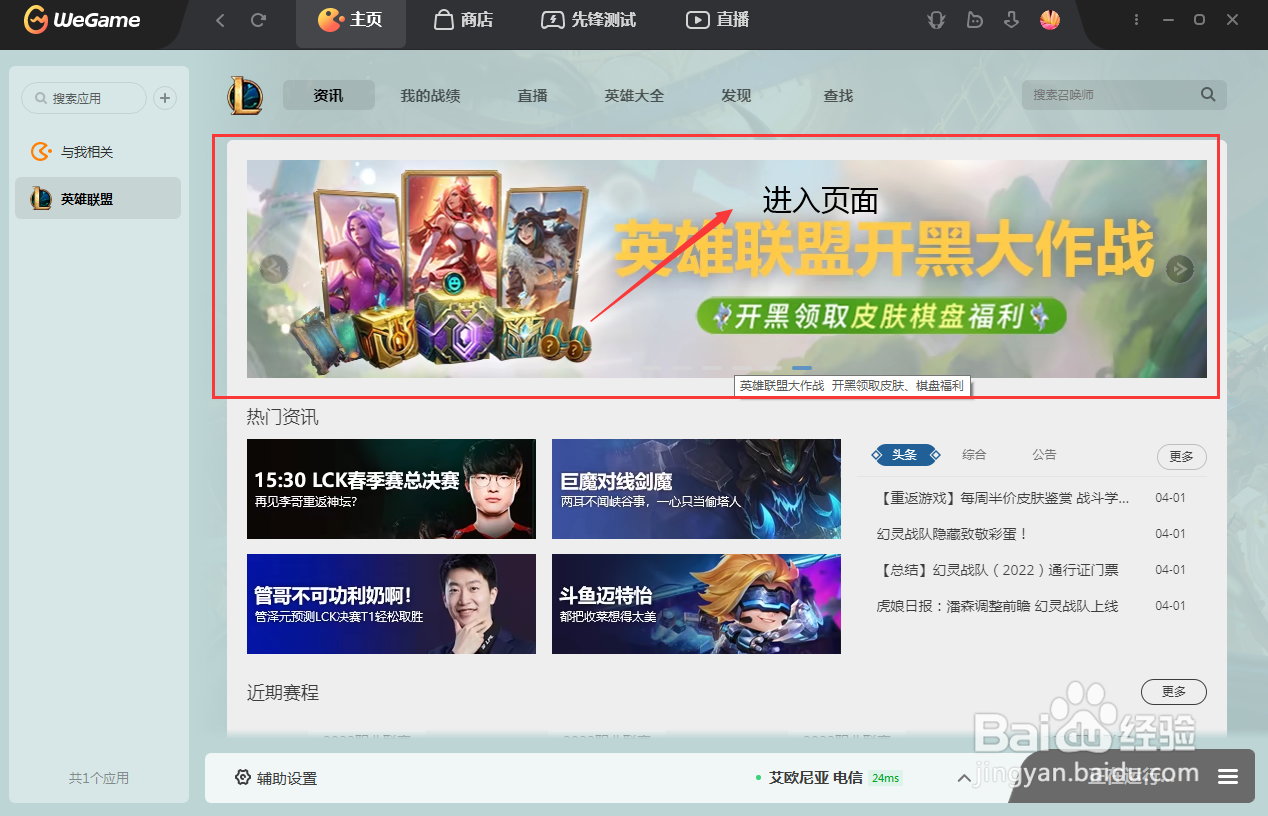Open 幻灵战队隐藏致敬彩蛋 headline

coord(952,534)
